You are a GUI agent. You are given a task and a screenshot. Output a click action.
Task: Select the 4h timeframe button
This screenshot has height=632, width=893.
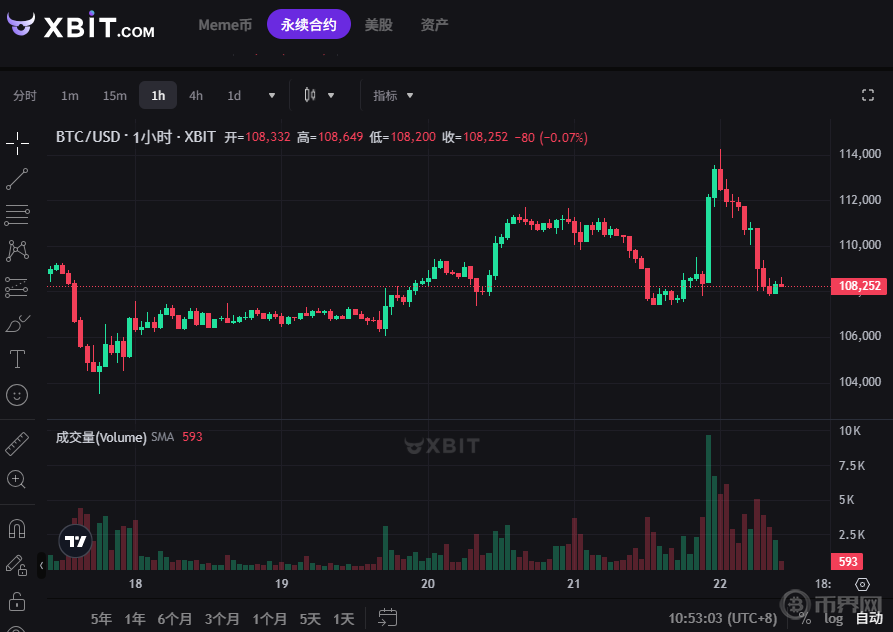pos(196,96)
